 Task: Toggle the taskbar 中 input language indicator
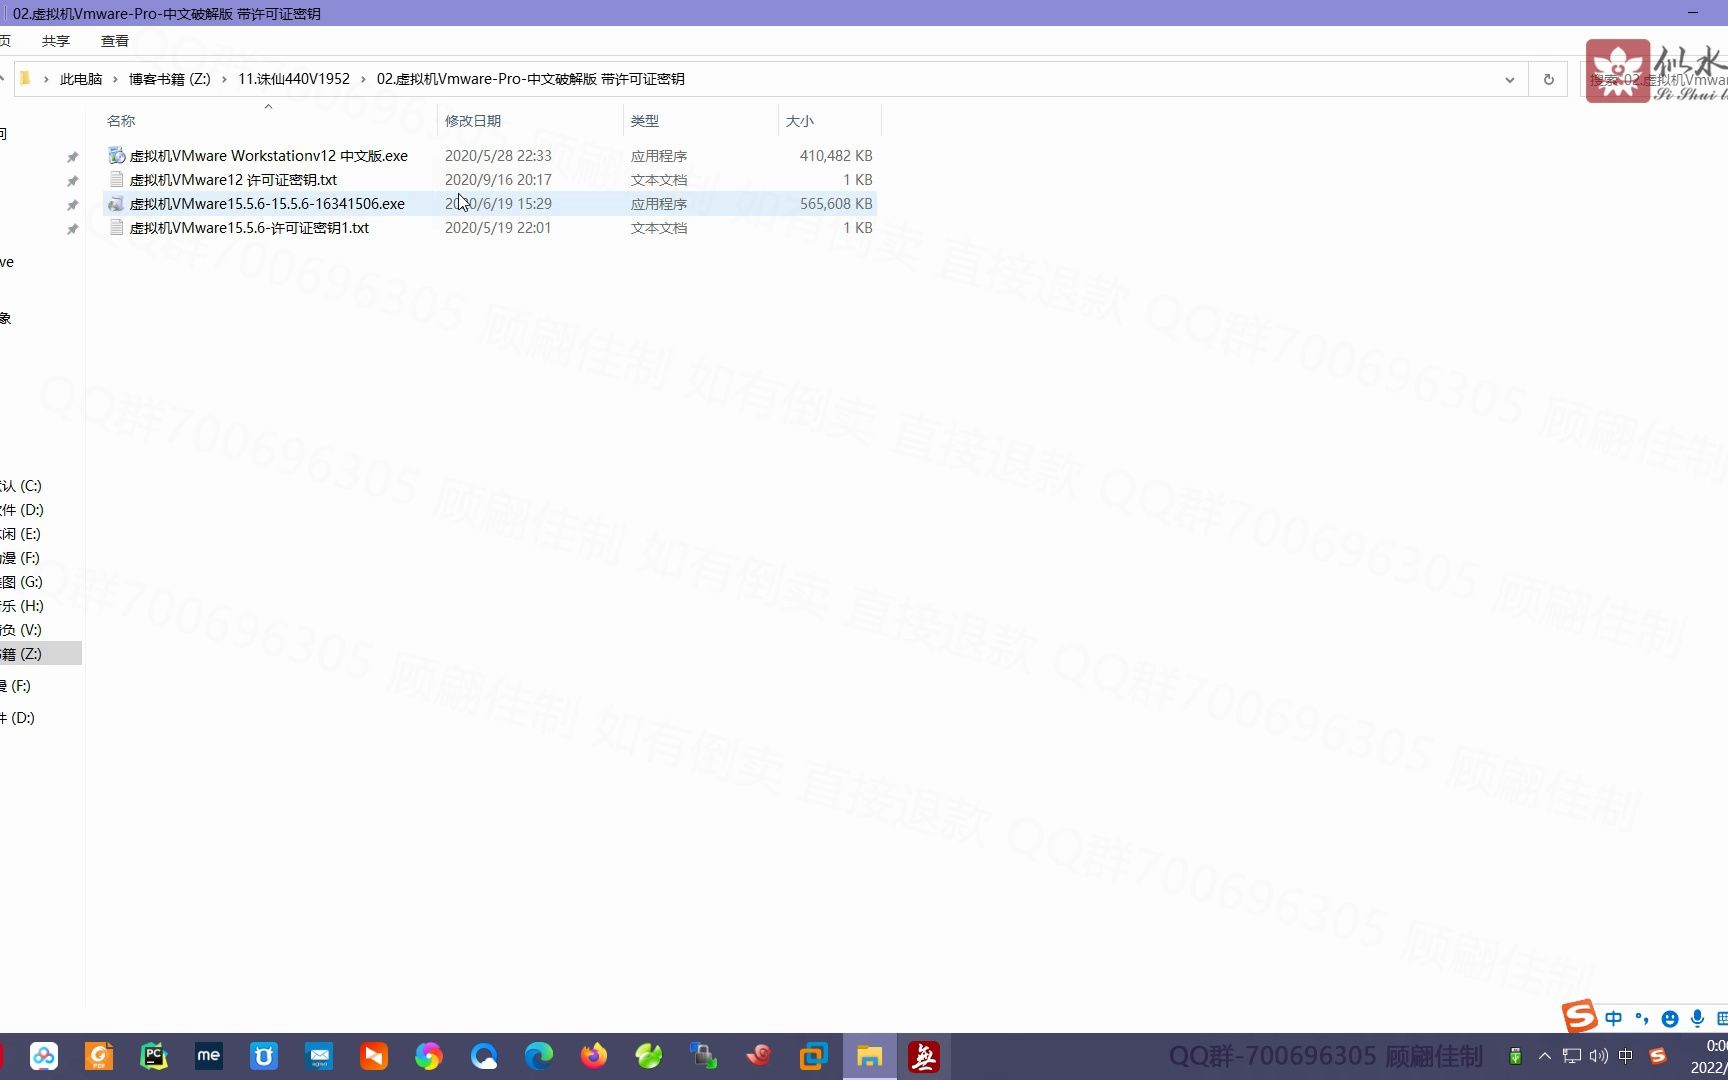pyautogui.click(x=1625, y=1056)
